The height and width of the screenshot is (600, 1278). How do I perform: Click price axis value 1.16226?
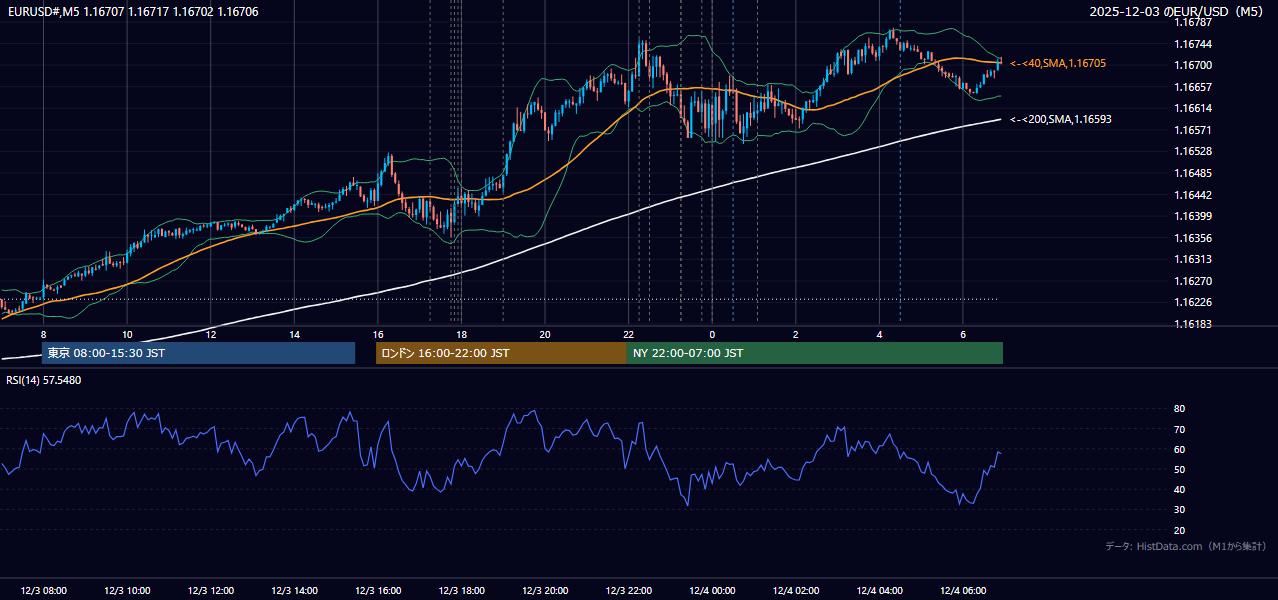coord(1192,302)
